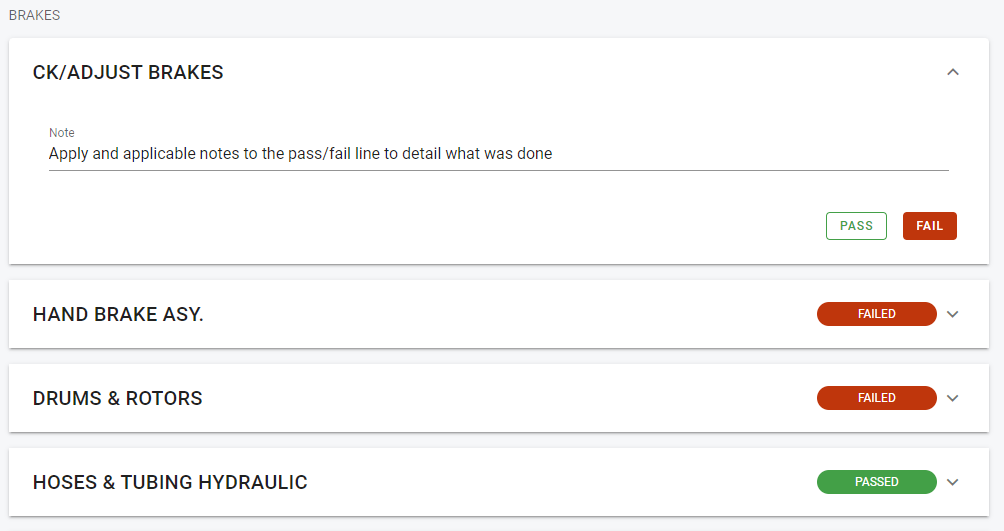Image resolution: width=1004 pixels, height=531 pixels.
Task: Click the small Note field label
Action: [x=62, y=133]
